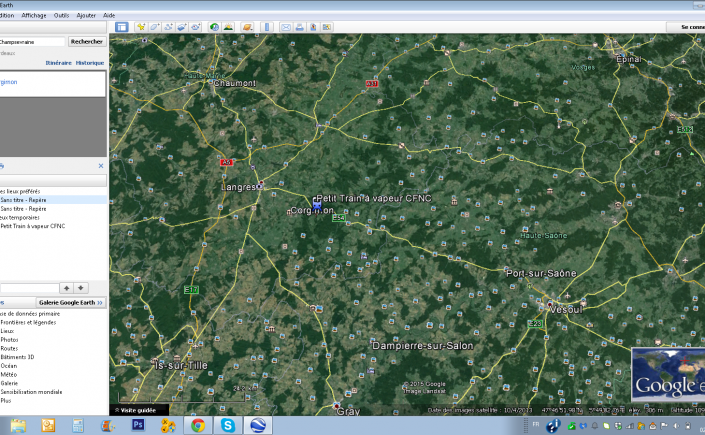Click the move-down arrow in places panel
This screenshot has width=705, height=435.
[82, 287]
